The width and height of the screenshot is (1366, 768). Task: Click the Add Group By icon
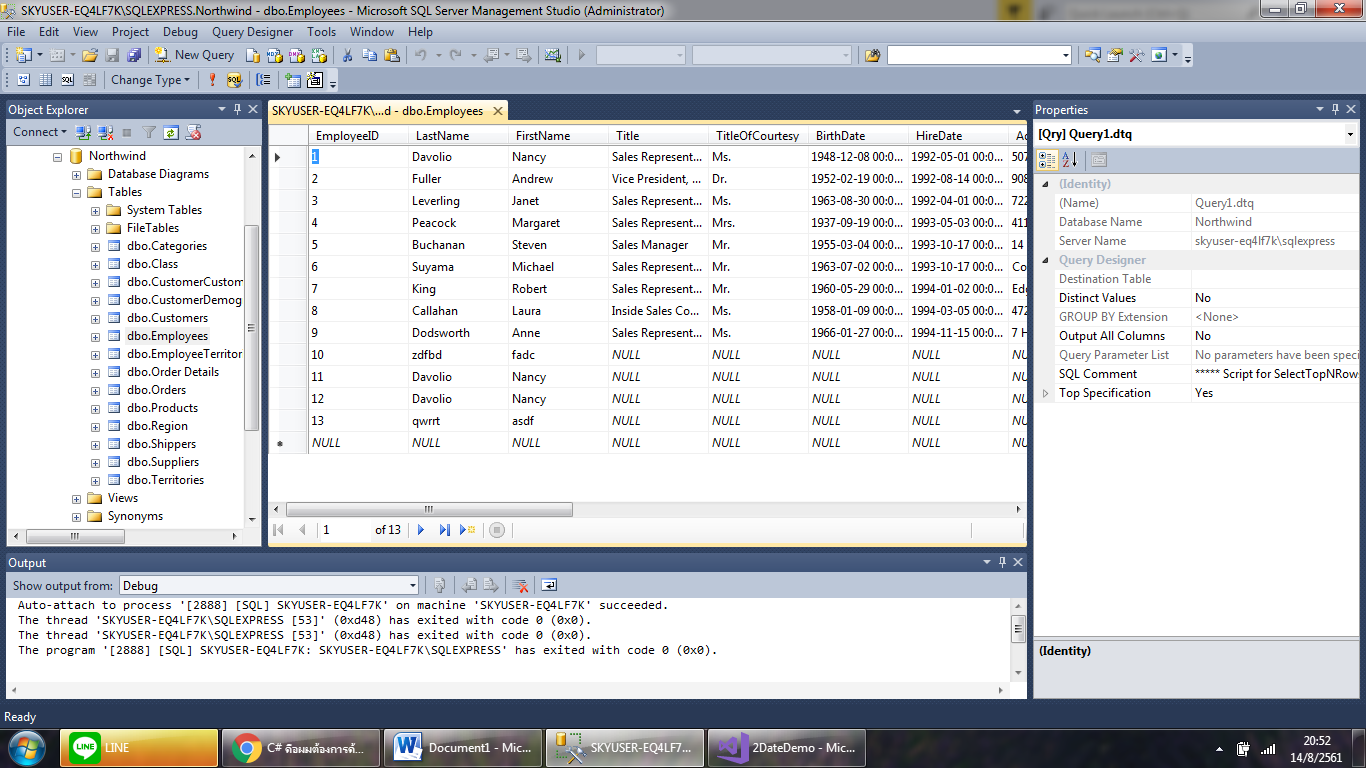pyautogui.click(x=263, y=80)
